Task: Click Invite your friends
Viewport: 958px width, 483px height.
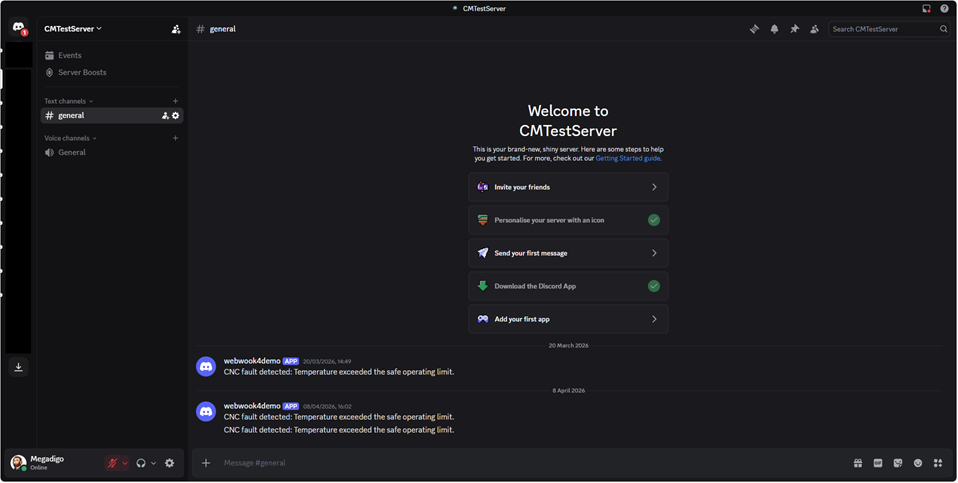Action: point(568,187)
